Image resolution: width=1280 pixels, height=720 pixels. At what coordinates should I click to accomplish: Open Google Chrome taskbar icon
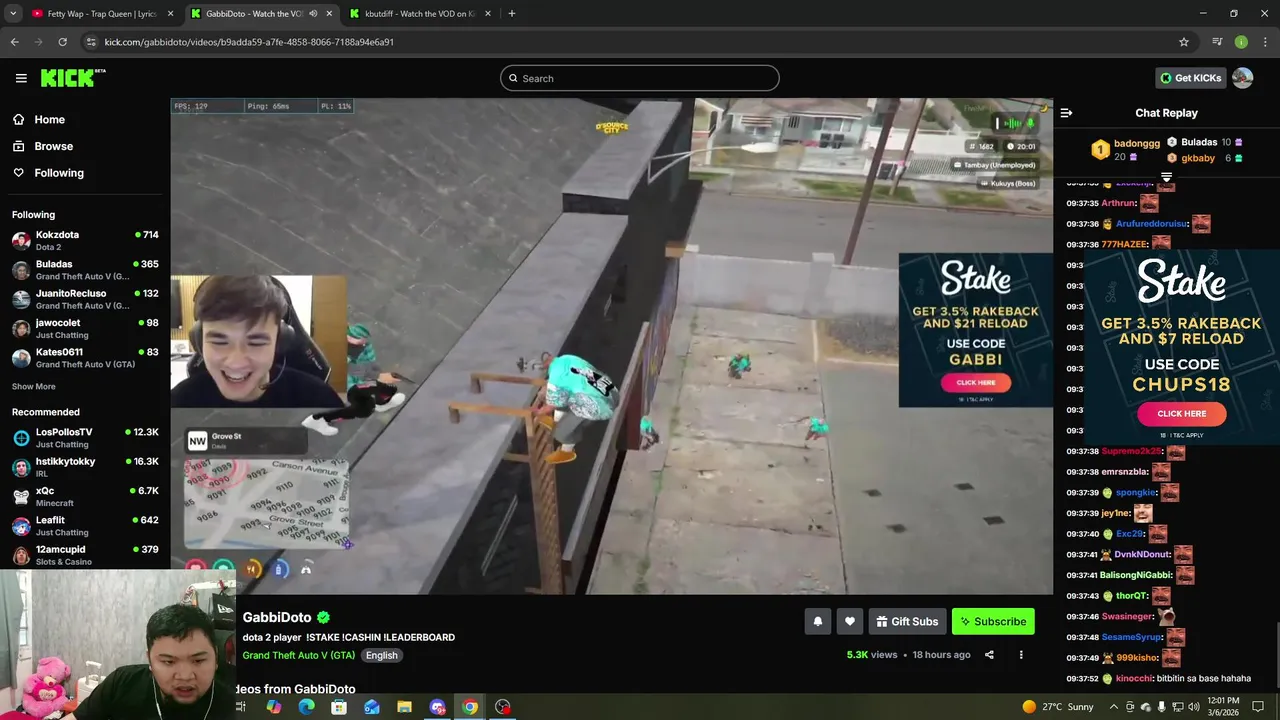(x=470, y=707)
